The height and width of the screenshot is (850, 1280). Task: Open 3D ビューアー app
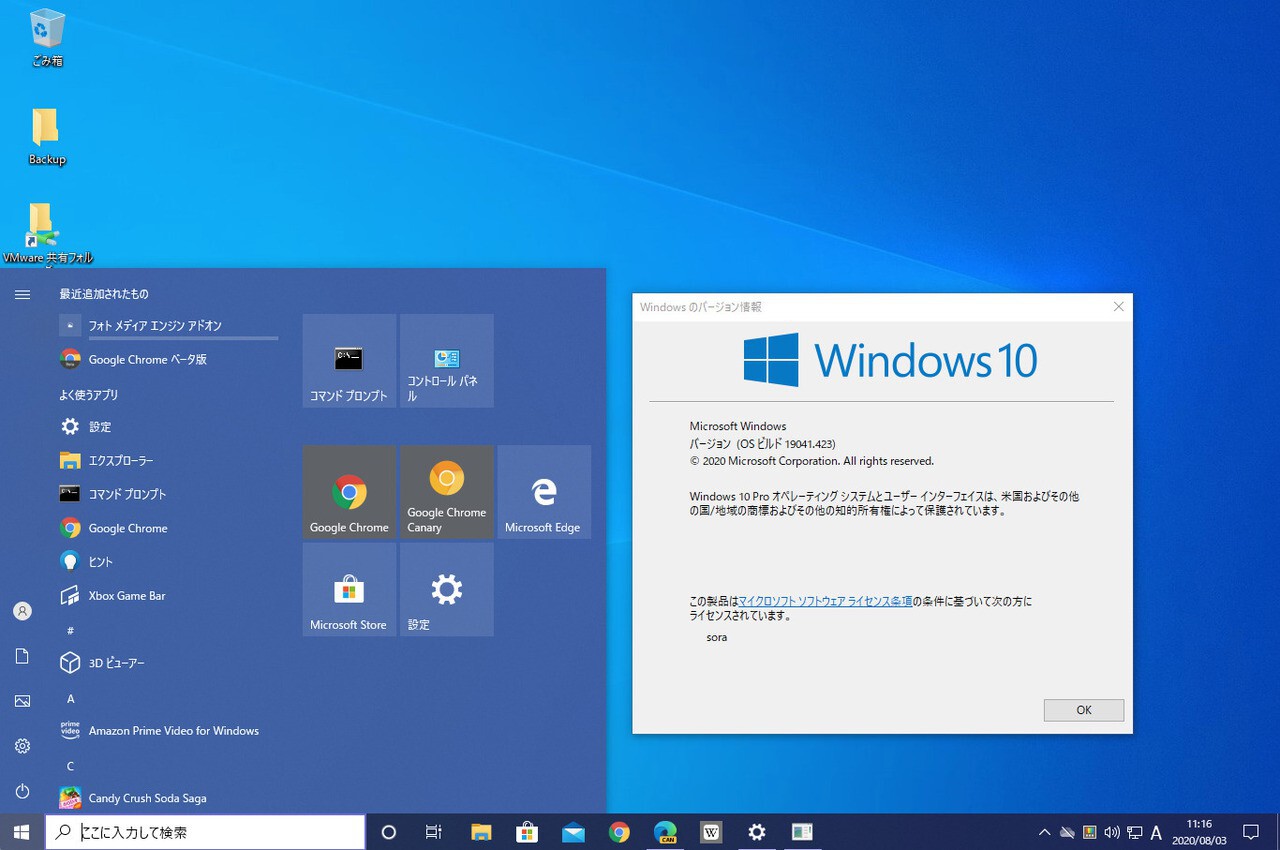click(x=168, y=663)
